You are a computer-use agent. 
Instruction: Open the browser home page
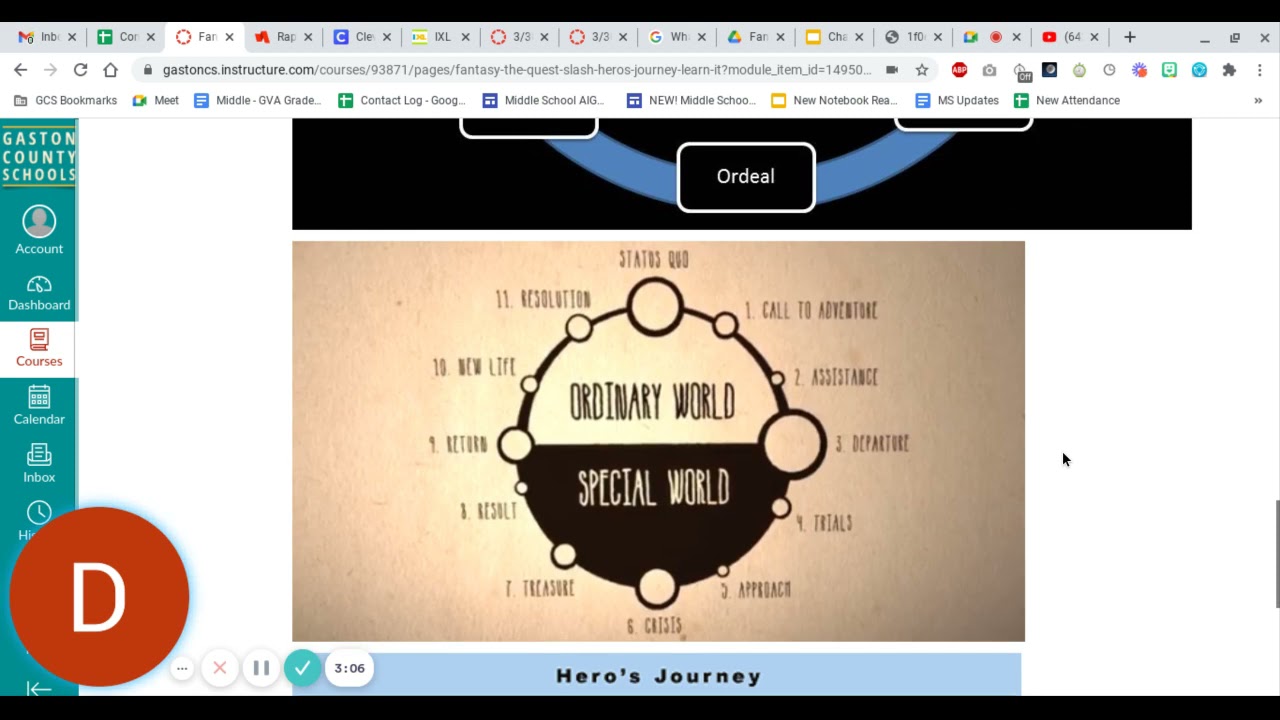pos(110,70)
